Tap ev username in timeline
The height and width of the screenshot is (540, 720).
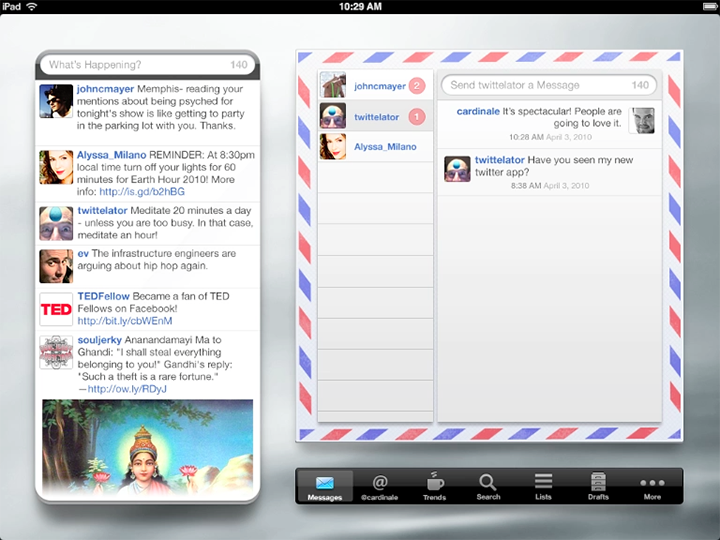(83, 253)
